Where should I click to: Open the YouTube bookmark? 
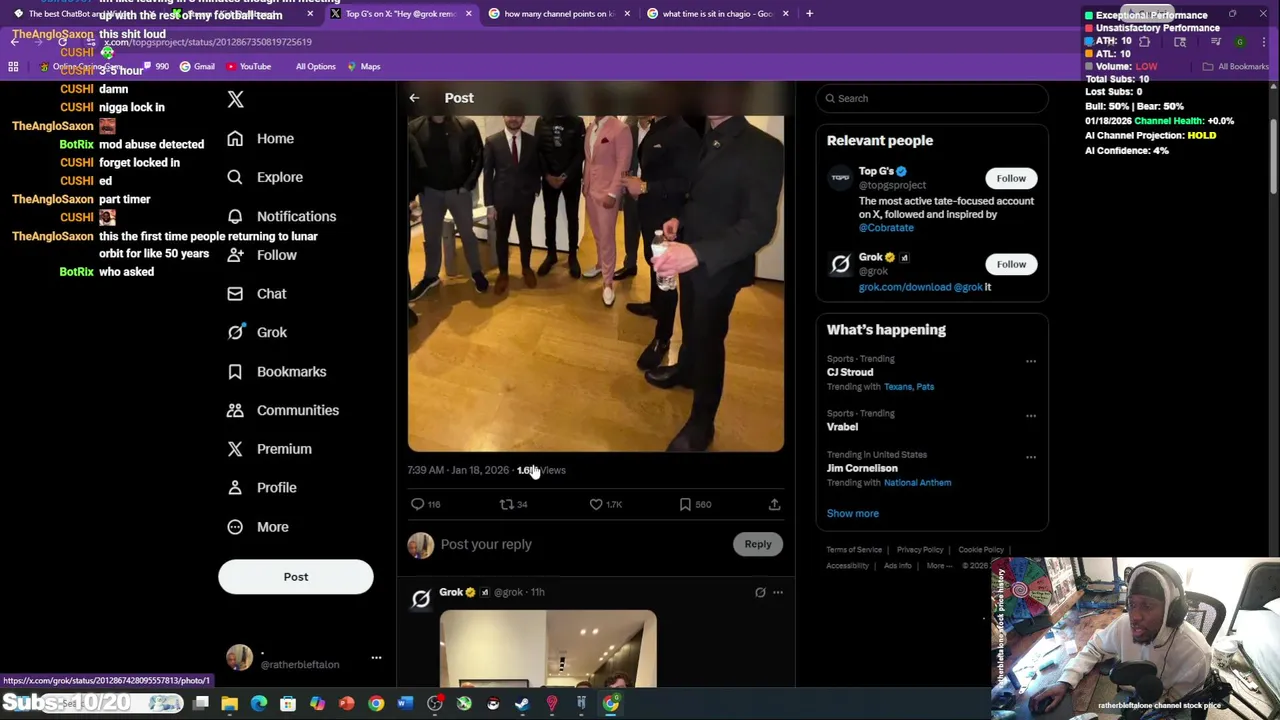[249, 67]
